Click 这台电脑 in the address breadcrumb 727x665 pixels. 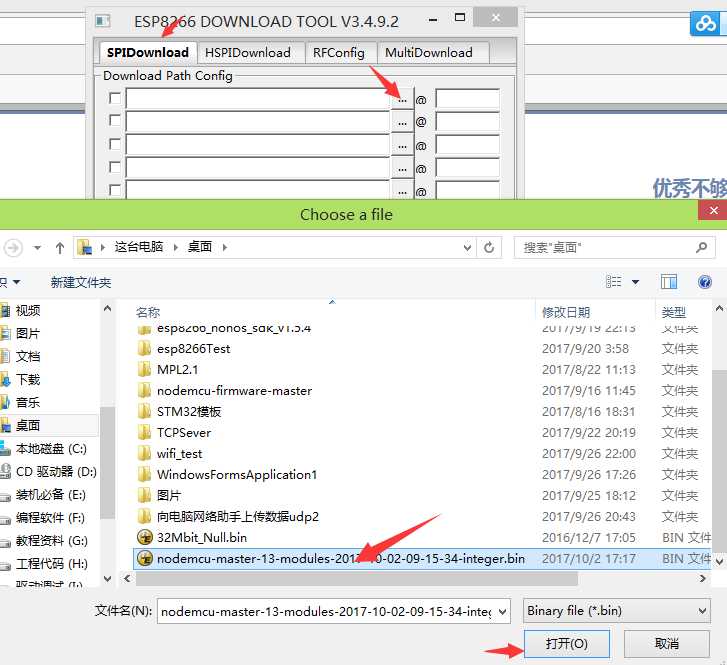pyautogui.click(x=139, y=247)
